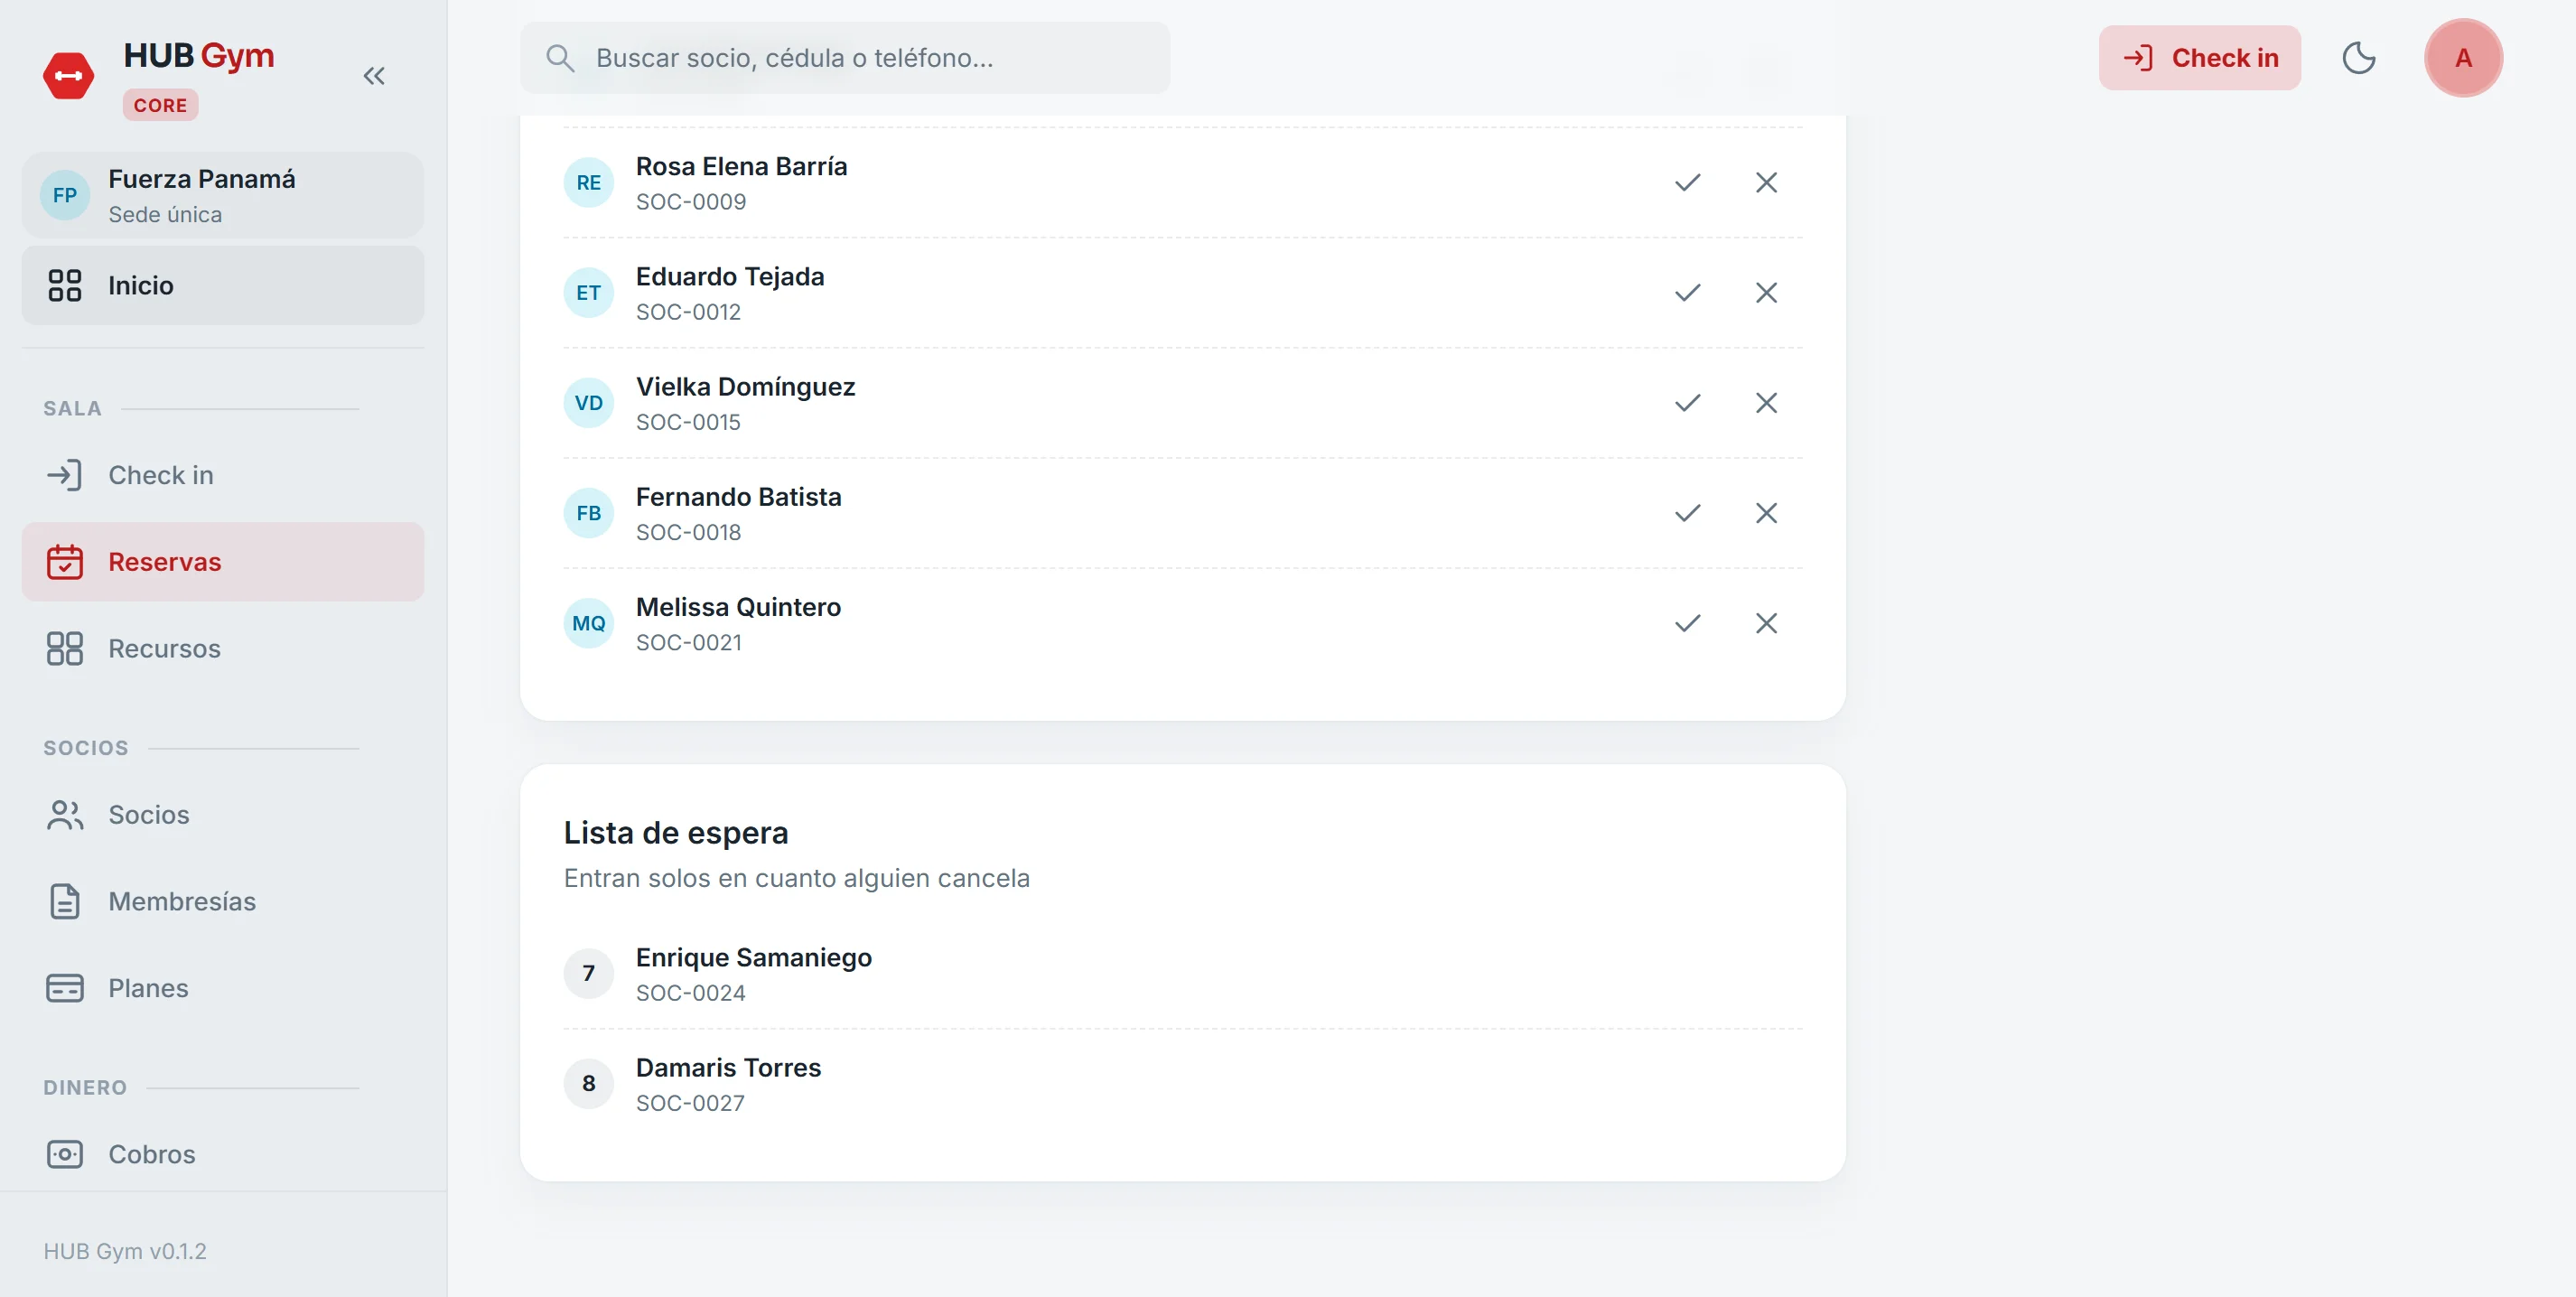
Task: Open Membresías in the sidebar
Action: coord(223,902)
